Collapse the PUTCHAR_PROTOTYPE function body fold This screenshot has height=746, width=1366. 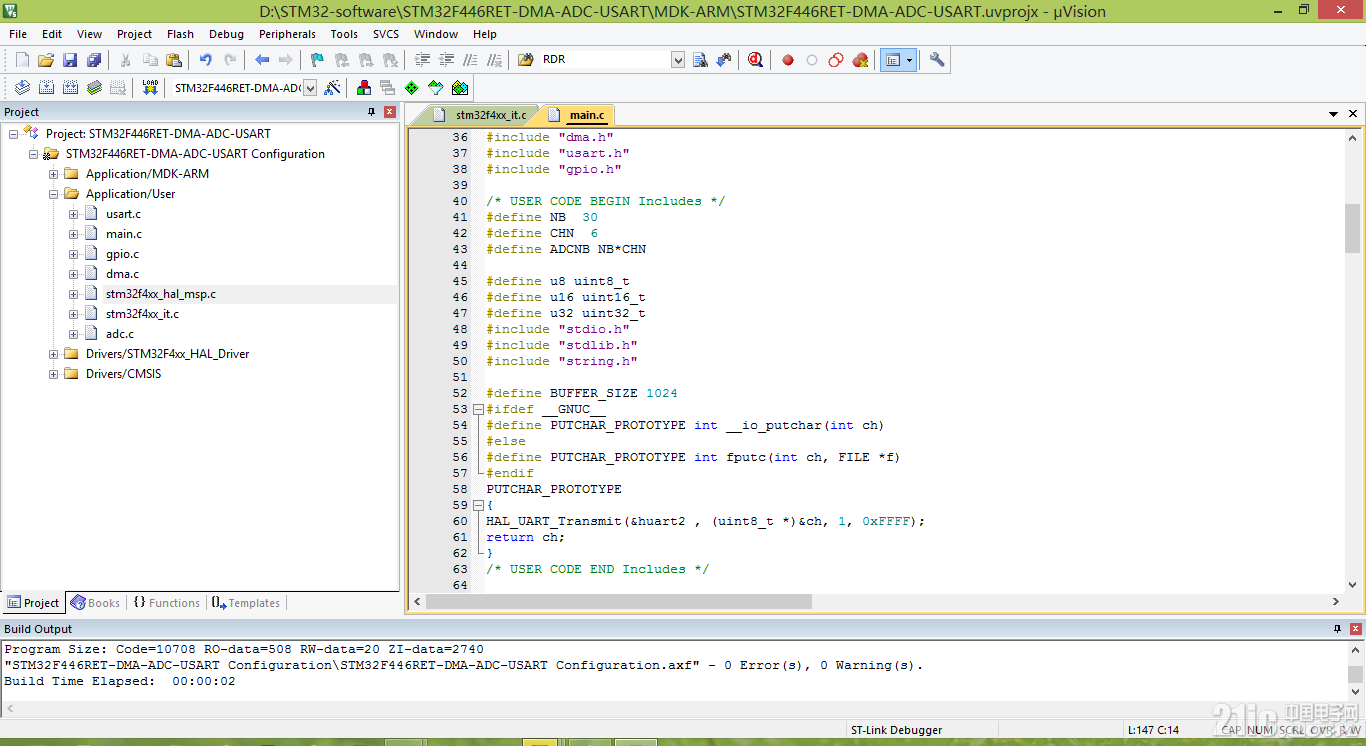478,505
